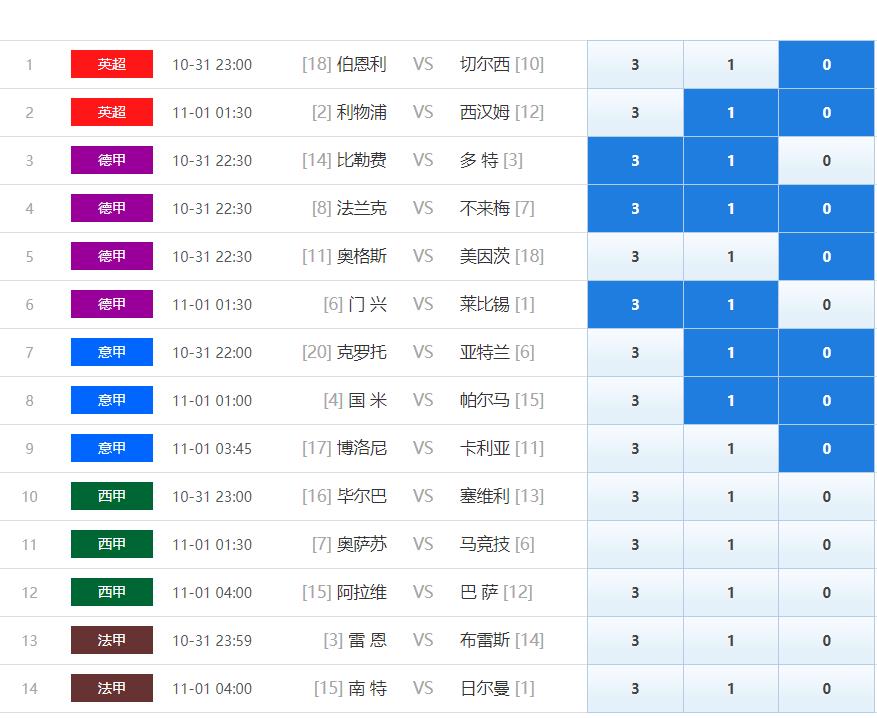Select option 1 for 南特 vs 日尔曼

[x=730, y=689]
